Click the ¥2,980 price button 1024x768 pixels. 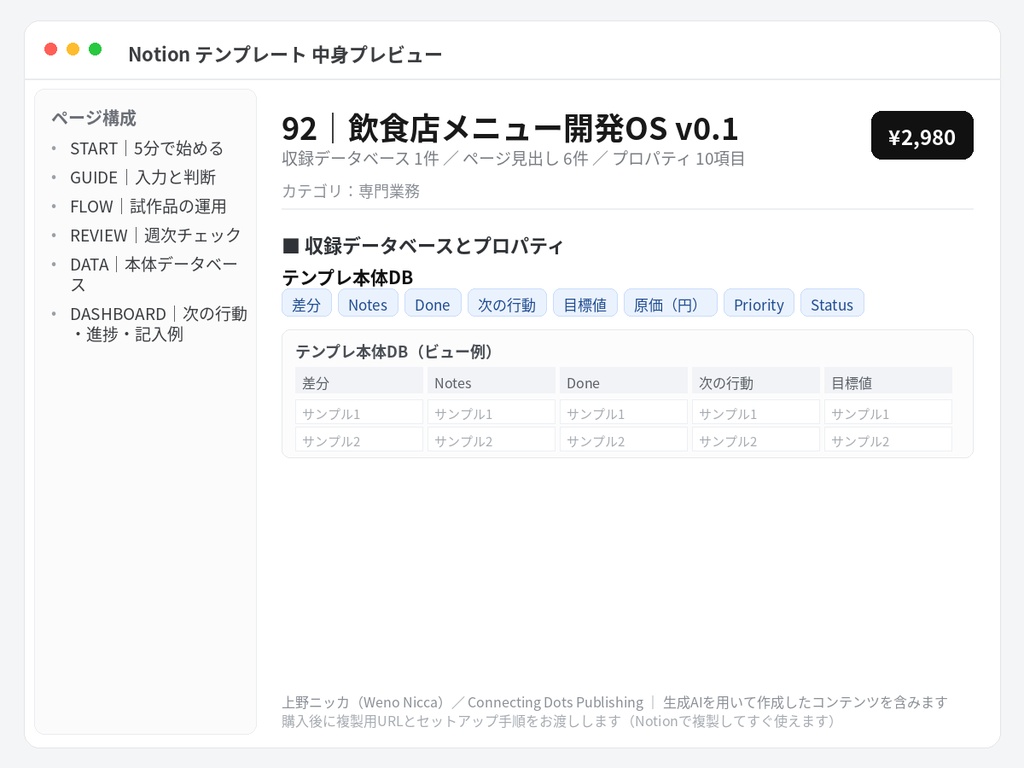[922, 136]
